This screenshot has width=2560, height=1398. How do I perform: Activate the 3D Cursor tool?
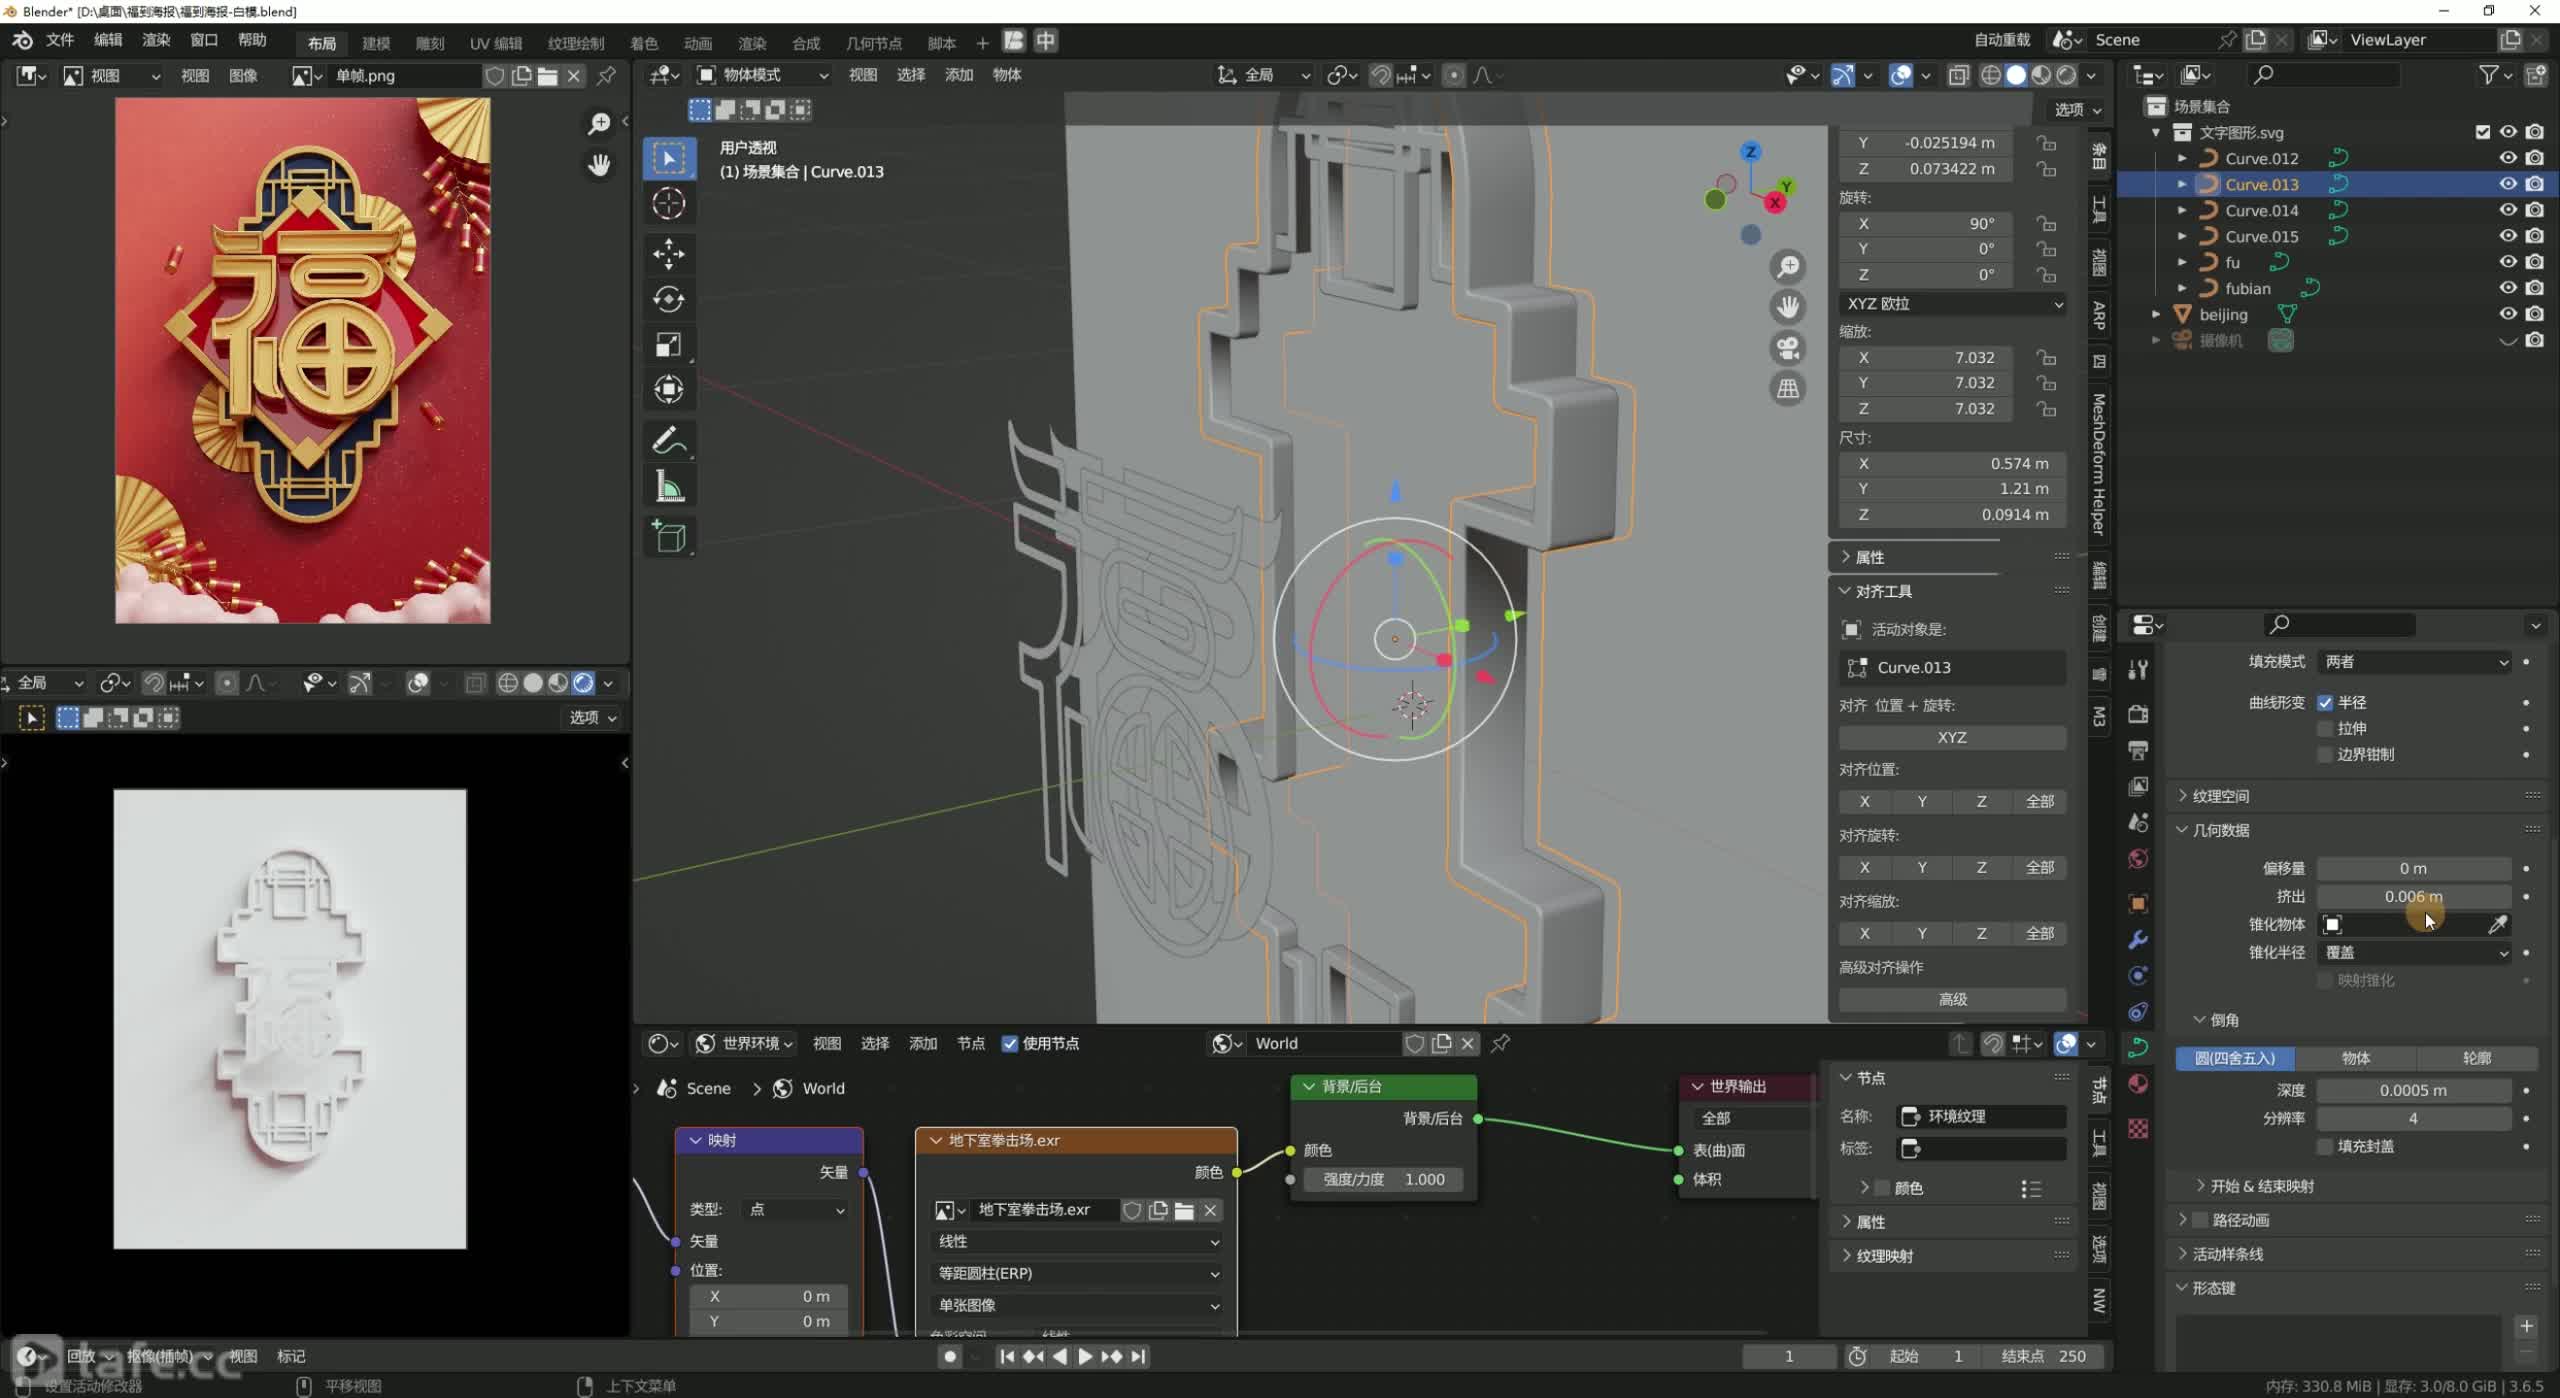coord(669,204)
